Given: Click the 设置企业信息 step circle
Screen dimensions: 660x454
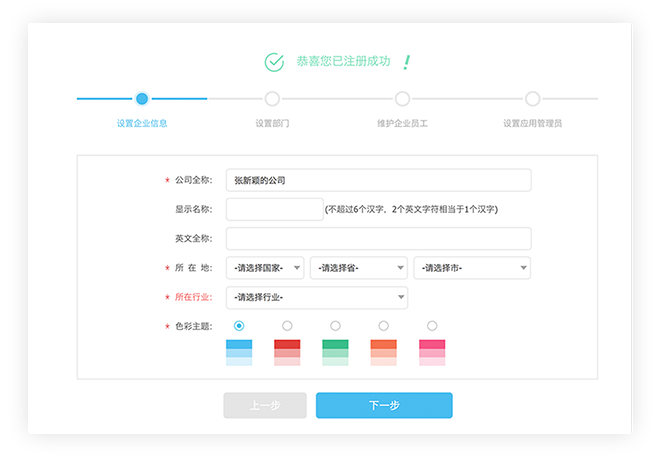Looking at the screenshot, I should pyautogui.click(x=142, y=98).
